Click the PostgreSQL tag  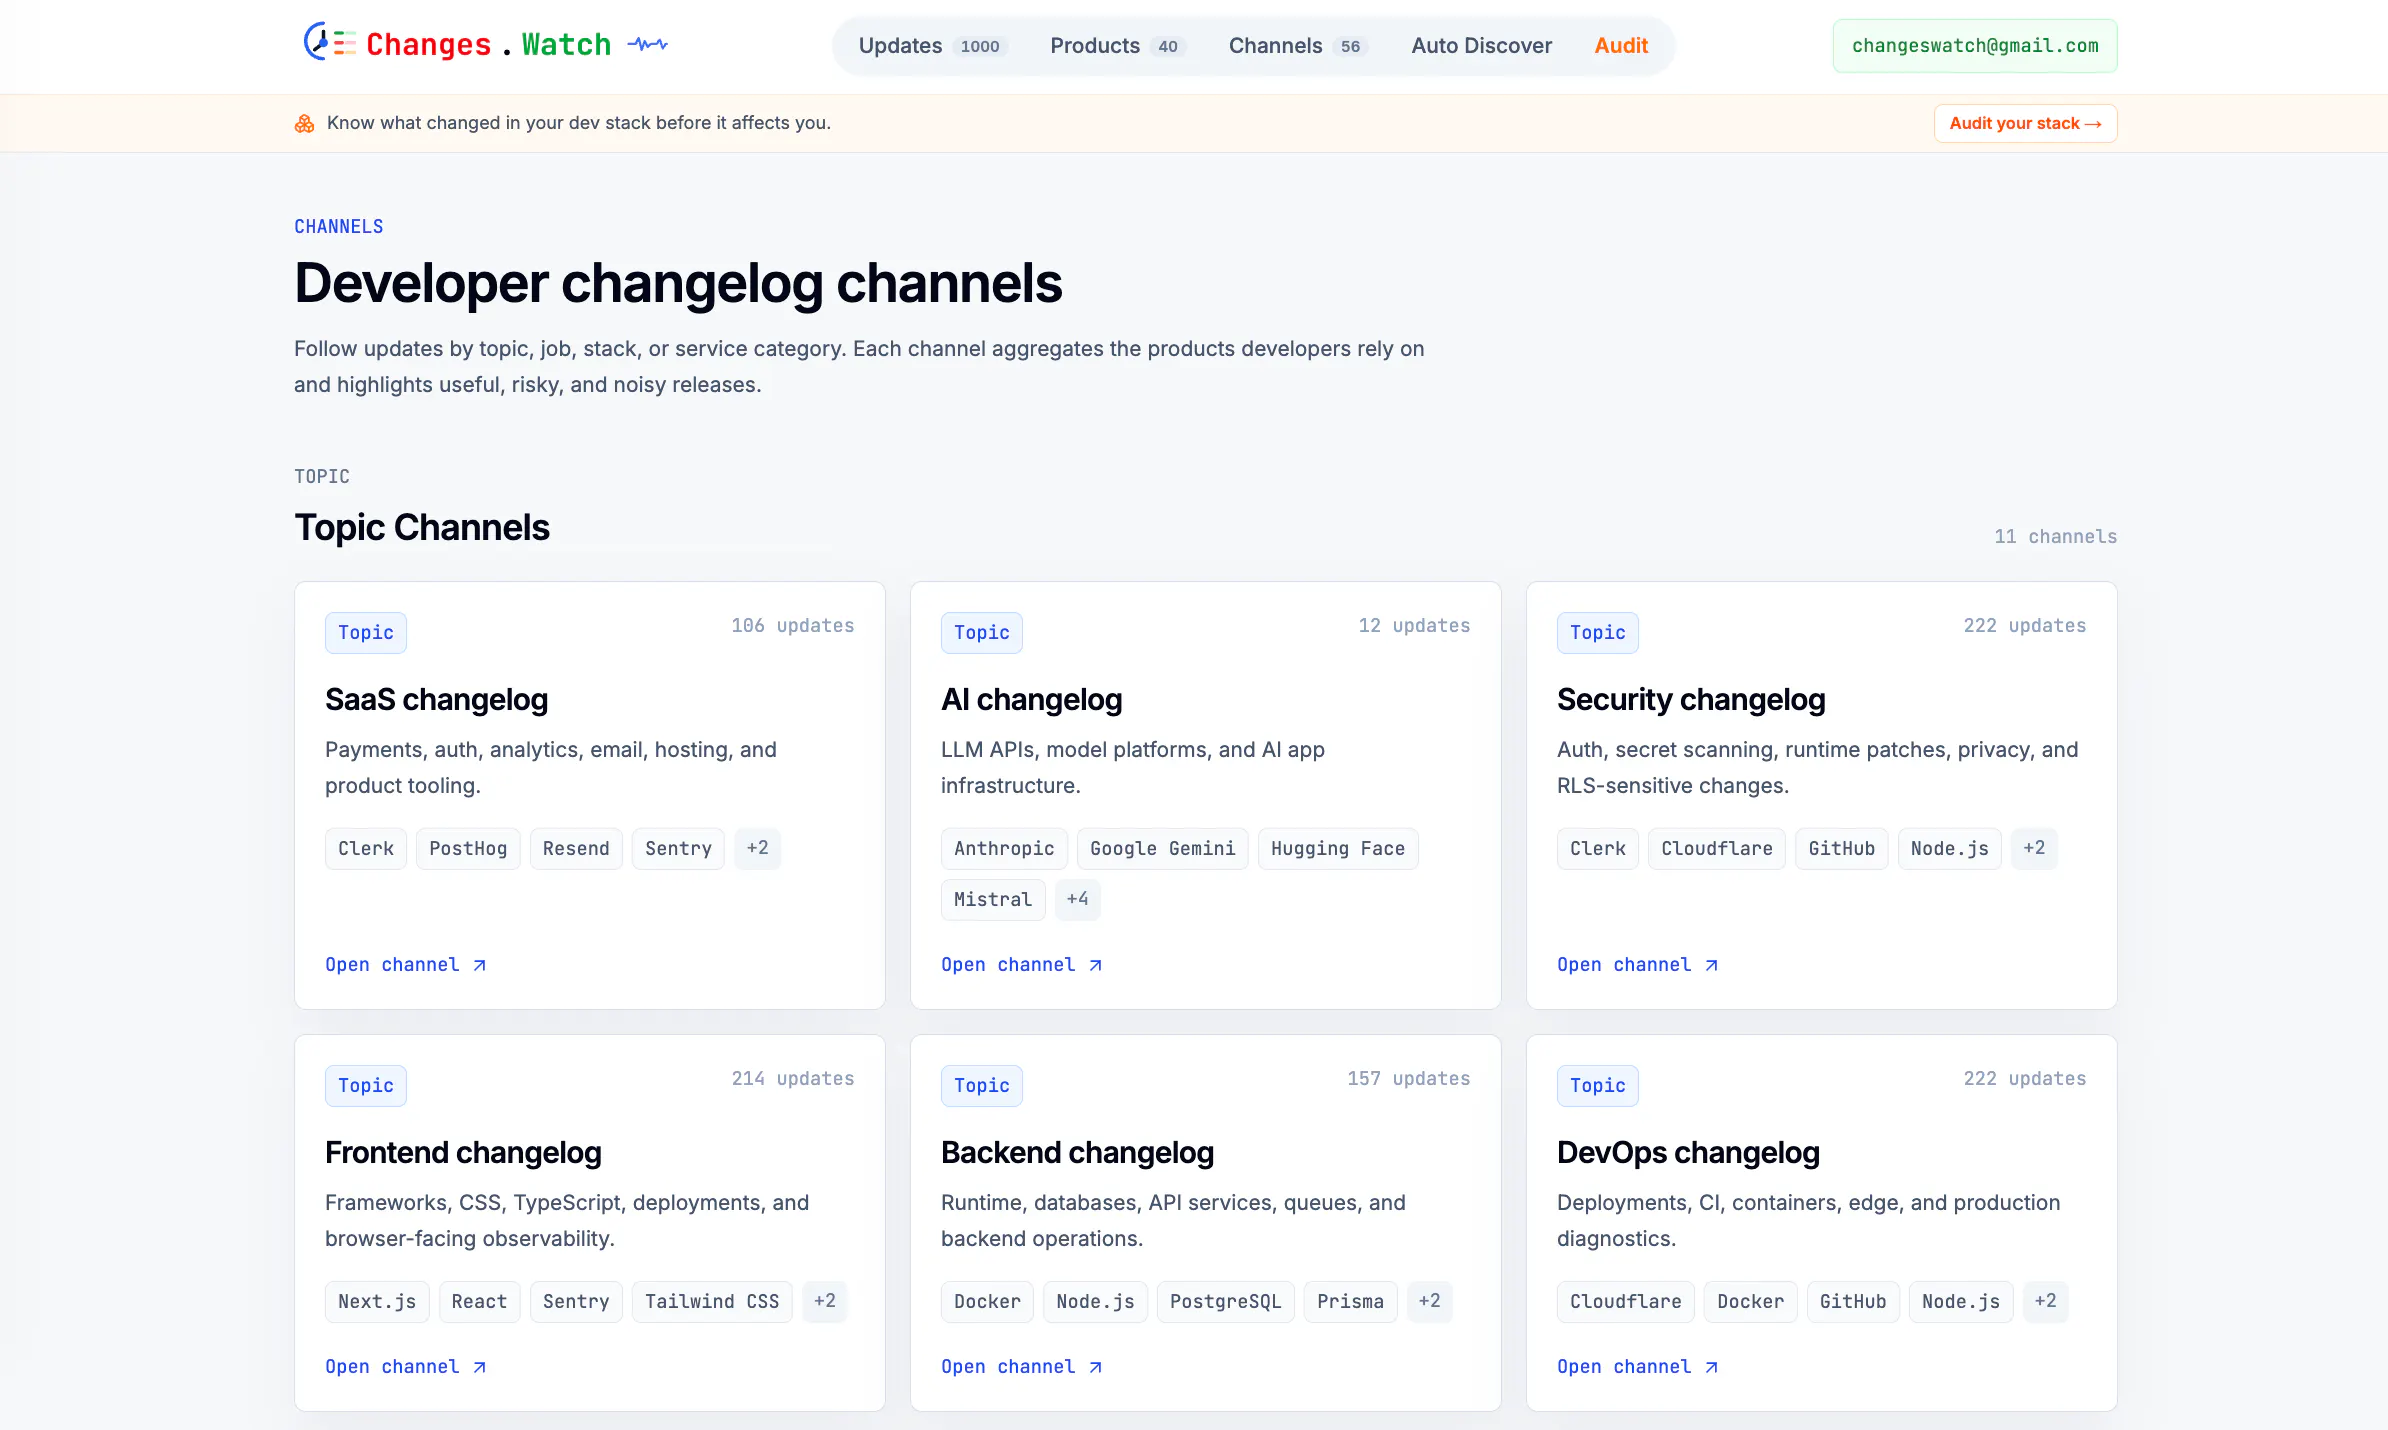click(1225, 1302)
